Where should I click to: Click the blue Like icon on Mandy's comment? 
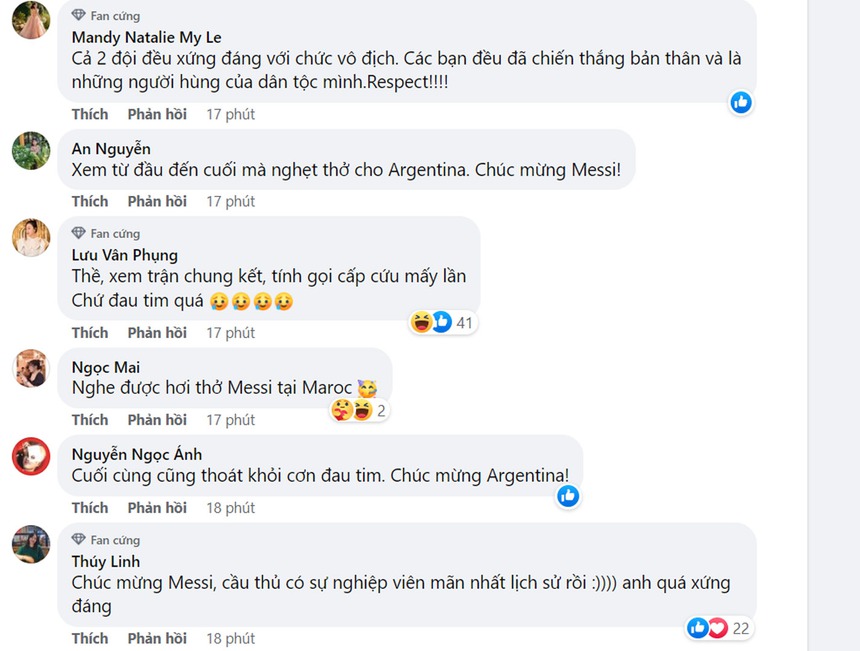[741, 102]
